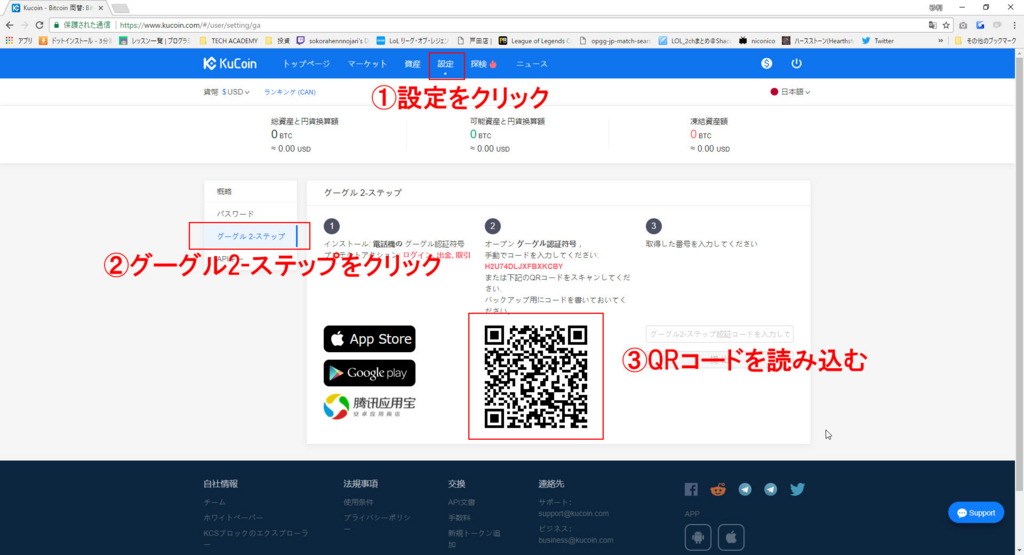Download the Apple app via the footer icon
The image size is (1024, 555).
(731, 537)
